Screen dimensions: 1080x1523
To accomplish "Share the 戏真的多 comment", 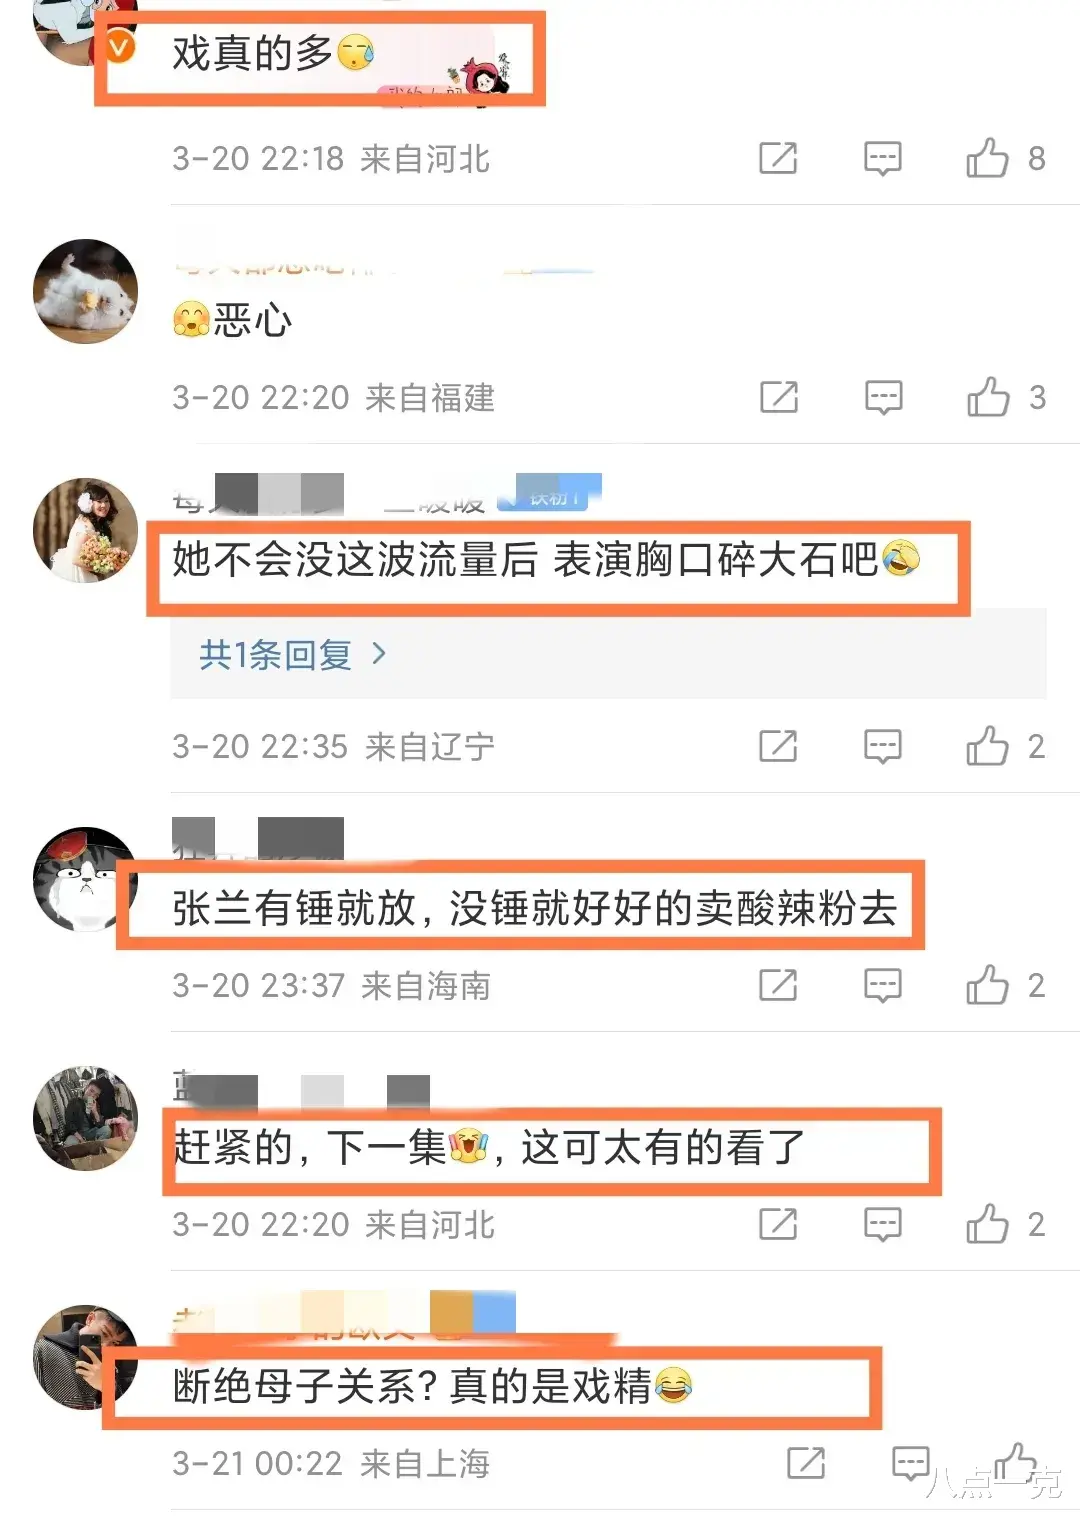I will click(x=778, y=158).
